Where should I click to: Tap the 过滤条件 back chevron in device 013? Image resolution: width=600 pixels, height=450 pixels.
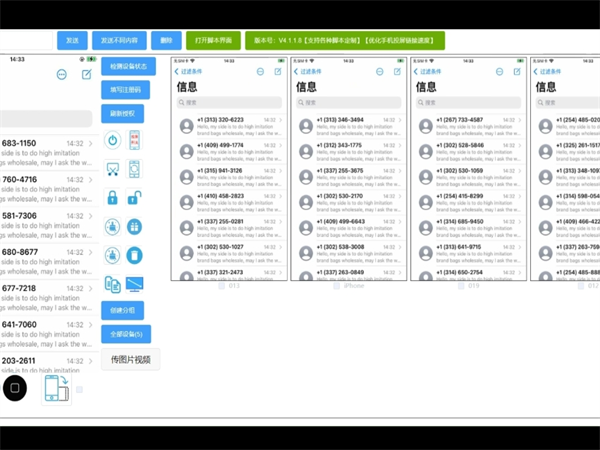coord(178,72)
